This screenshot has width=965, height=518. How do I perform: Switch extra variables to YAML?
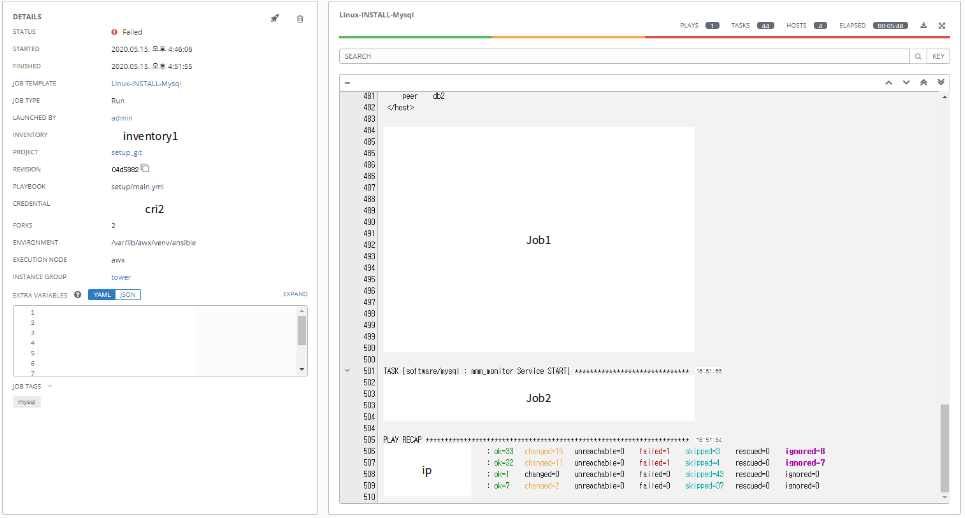[x=102, y=295]
